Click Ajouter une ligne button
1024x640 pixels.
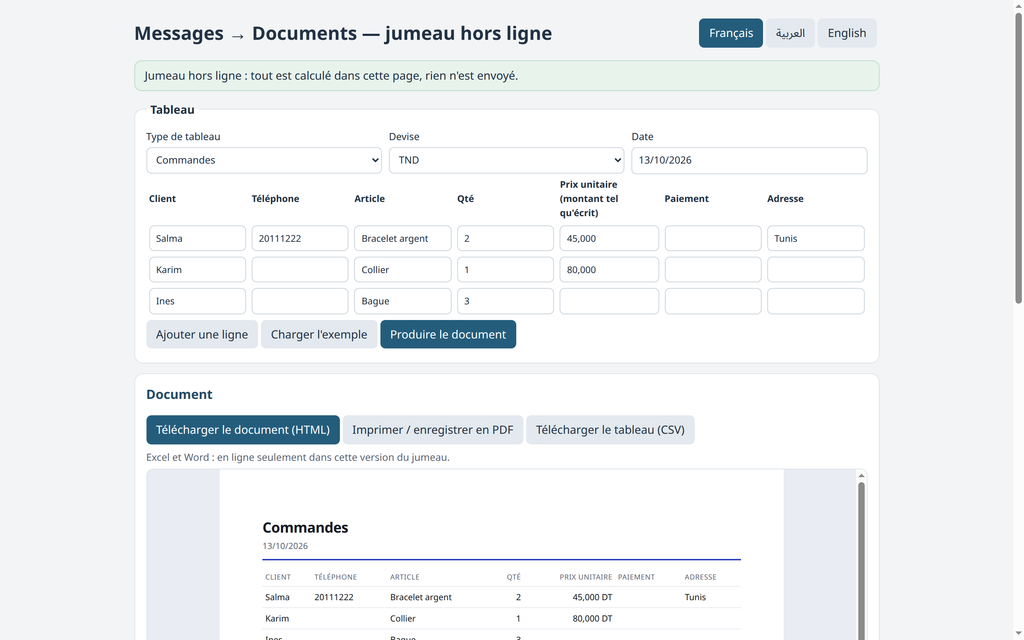click(202, 334)
